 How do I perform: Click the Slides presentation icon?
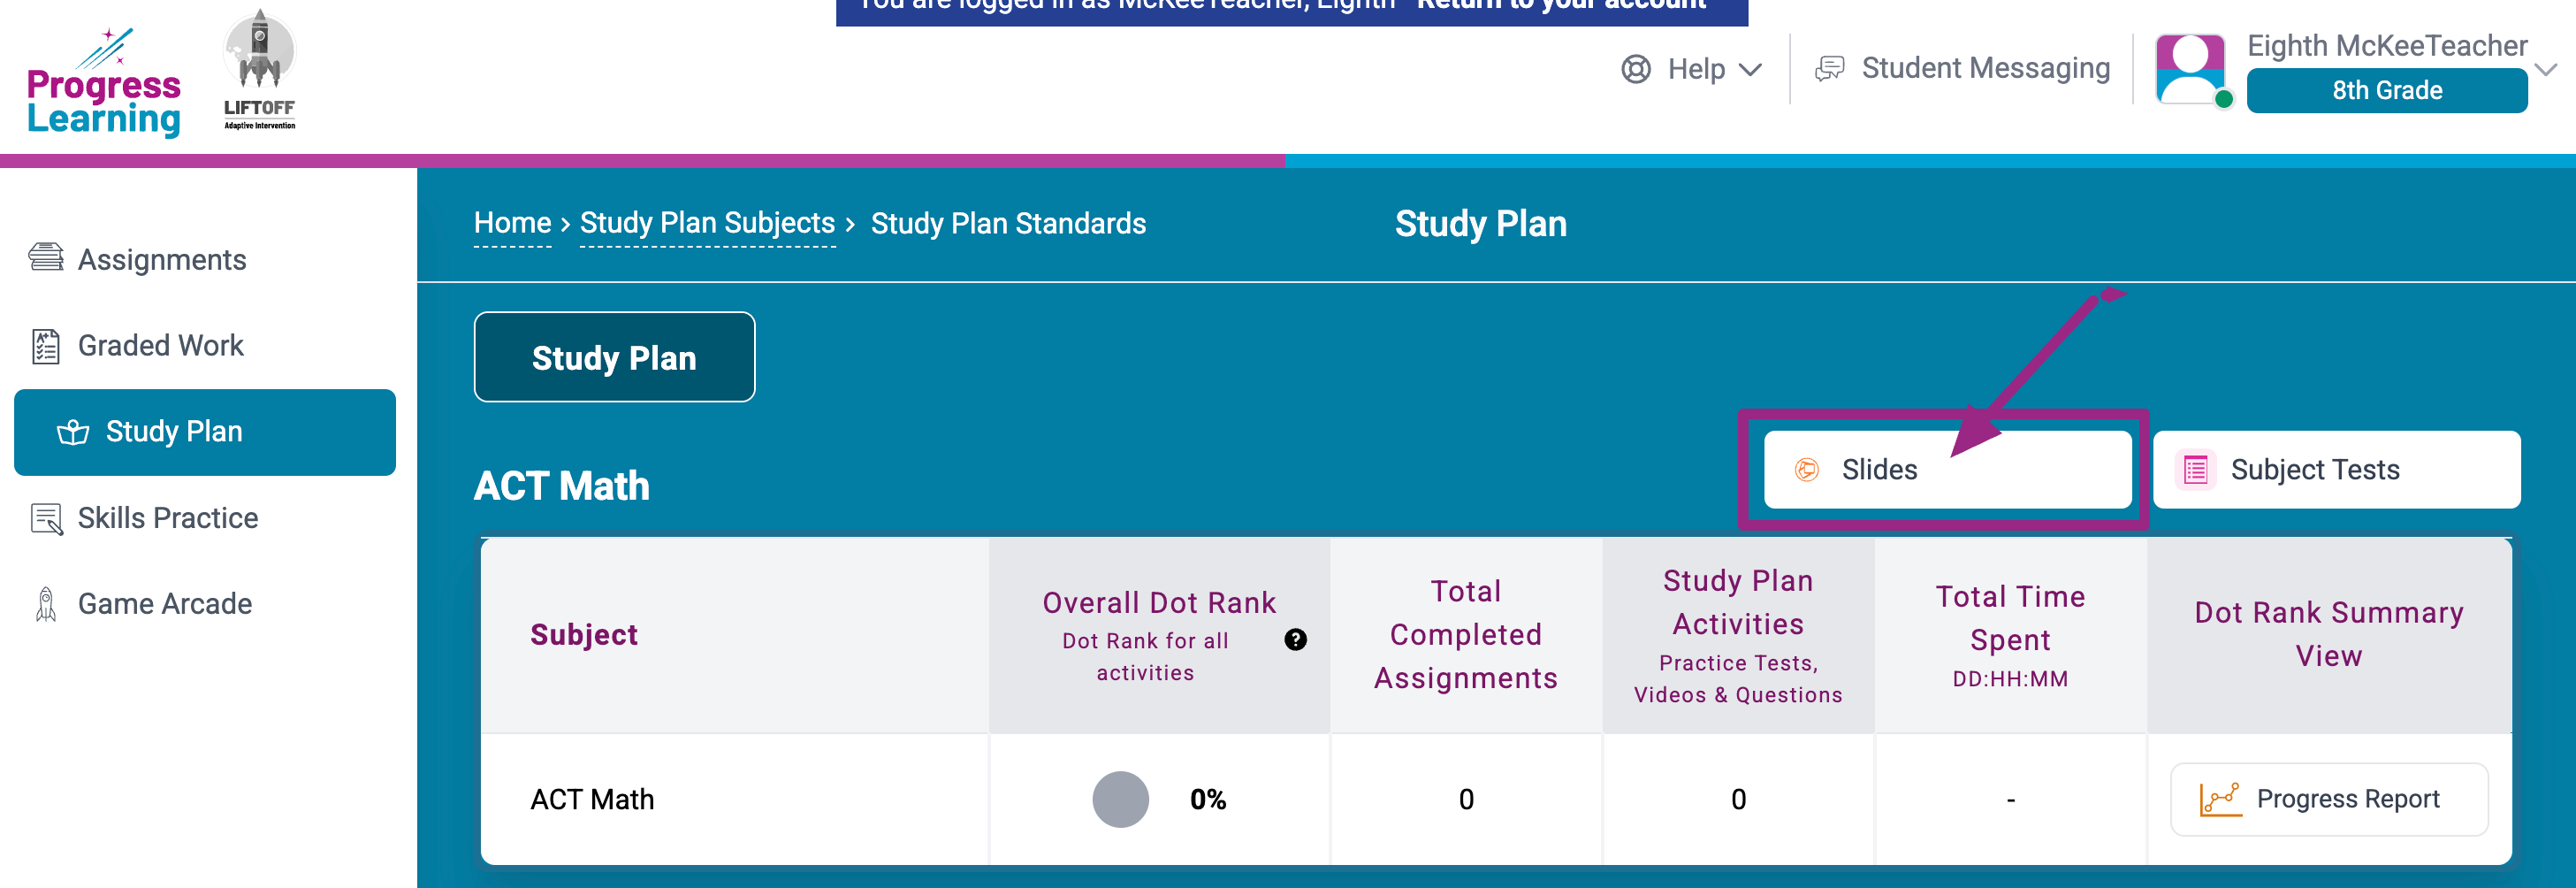pos(1806,470)
